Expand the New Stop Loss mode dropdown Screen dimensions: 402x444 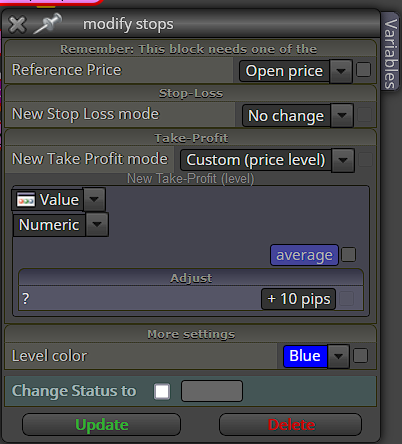[342, 115]
